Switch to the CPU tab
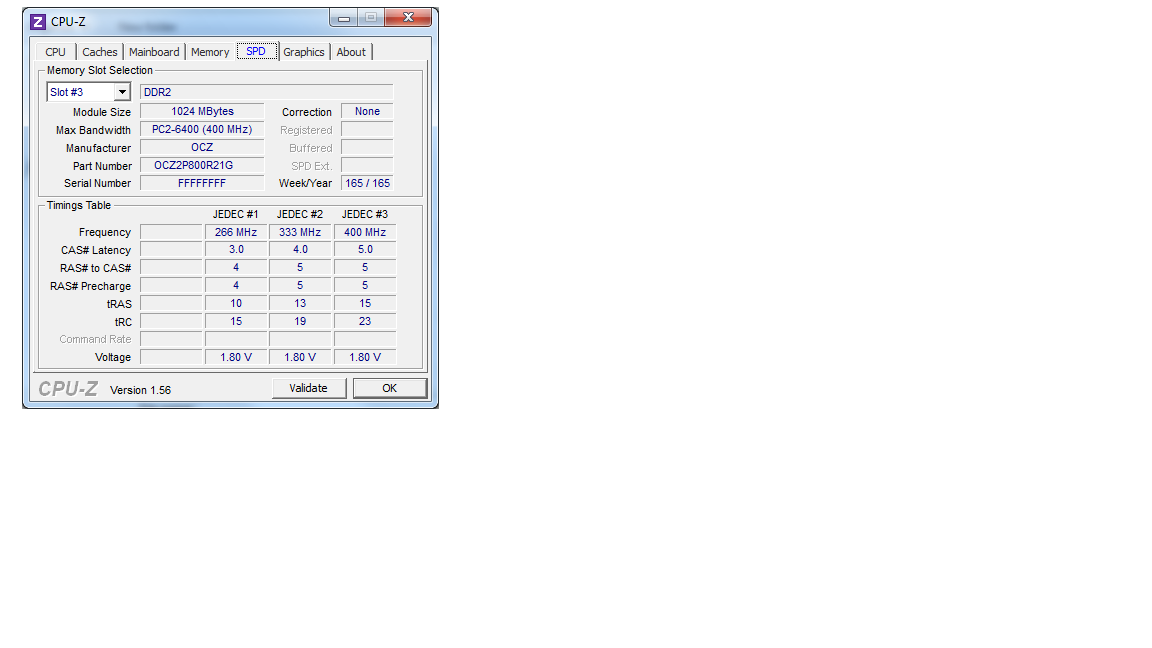Image resolution: width=1152 pixels, height=648 pixels. (55, 52)
